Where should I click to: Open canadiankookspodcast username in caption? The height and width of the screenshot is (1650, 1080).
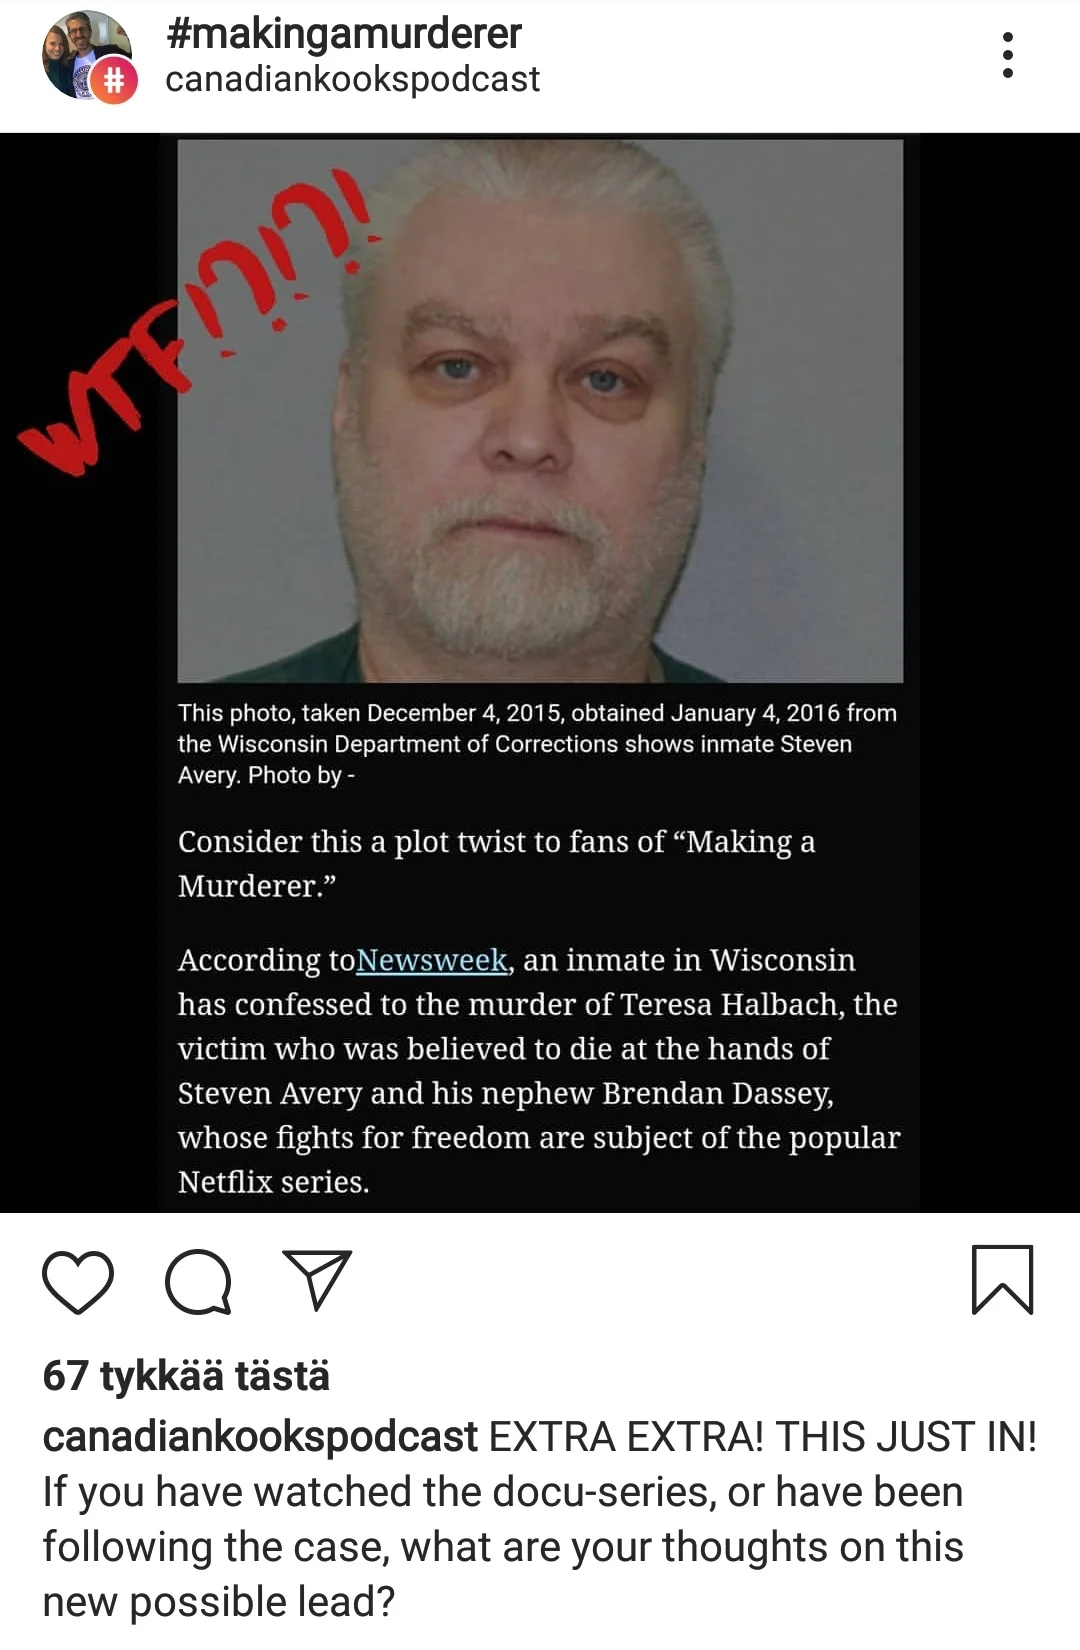tap(260, 1437)
